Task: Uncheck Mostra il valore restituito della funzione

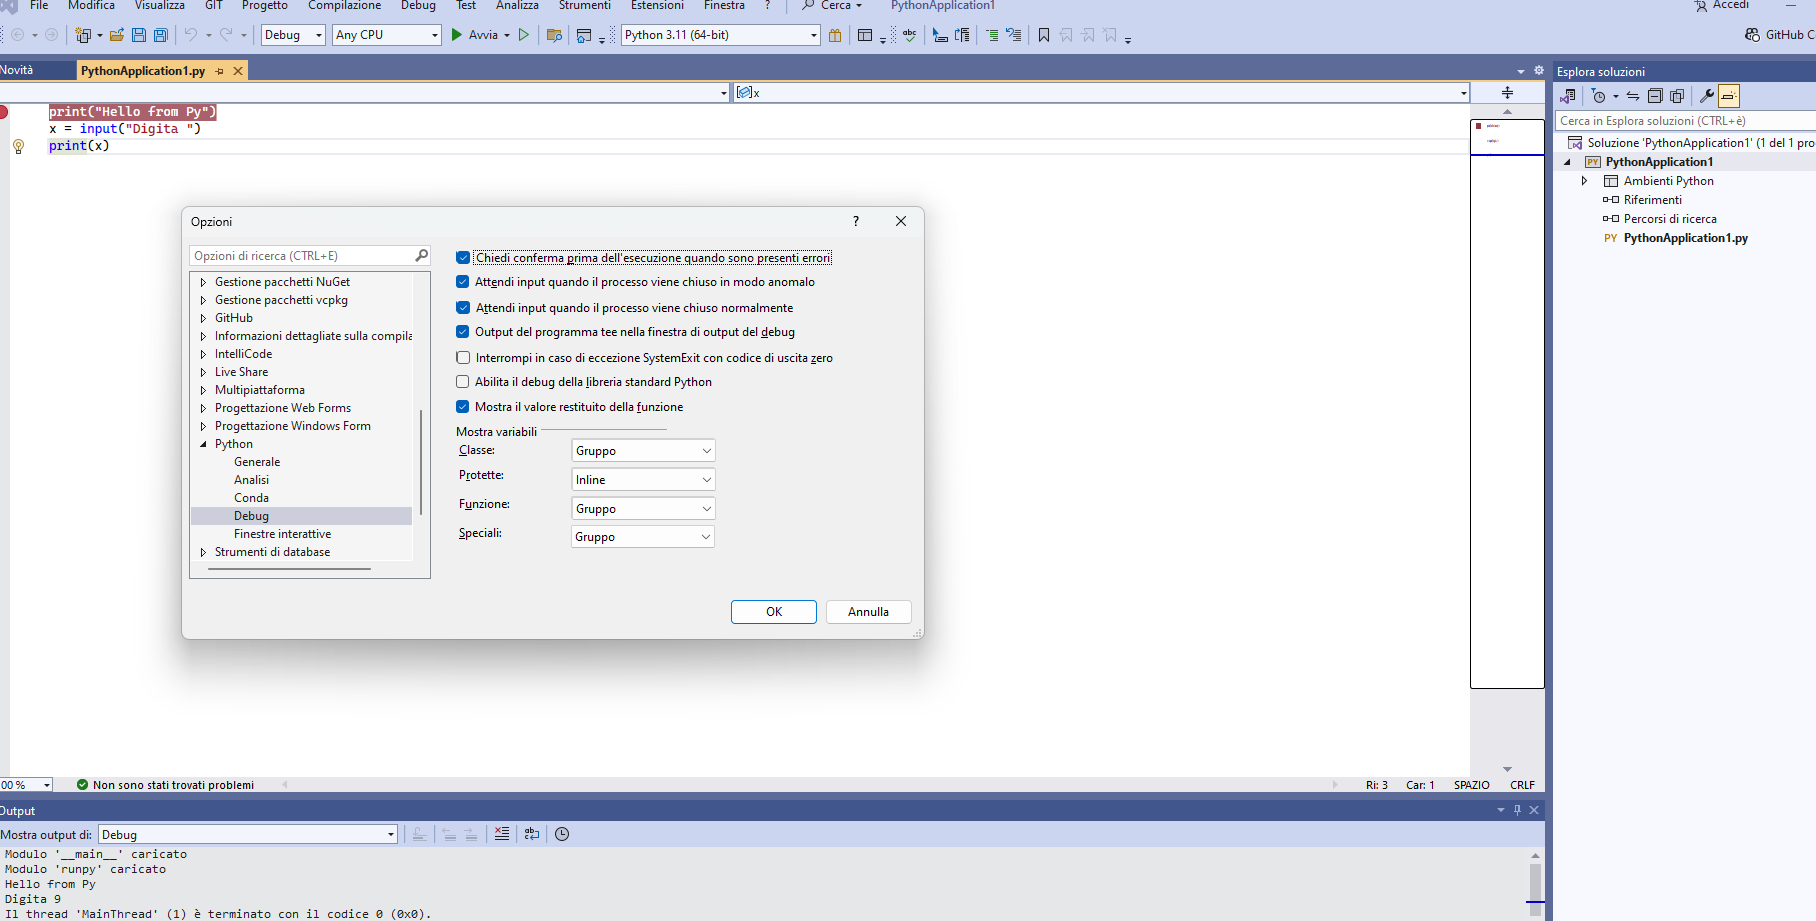Action: pos(462,406)
